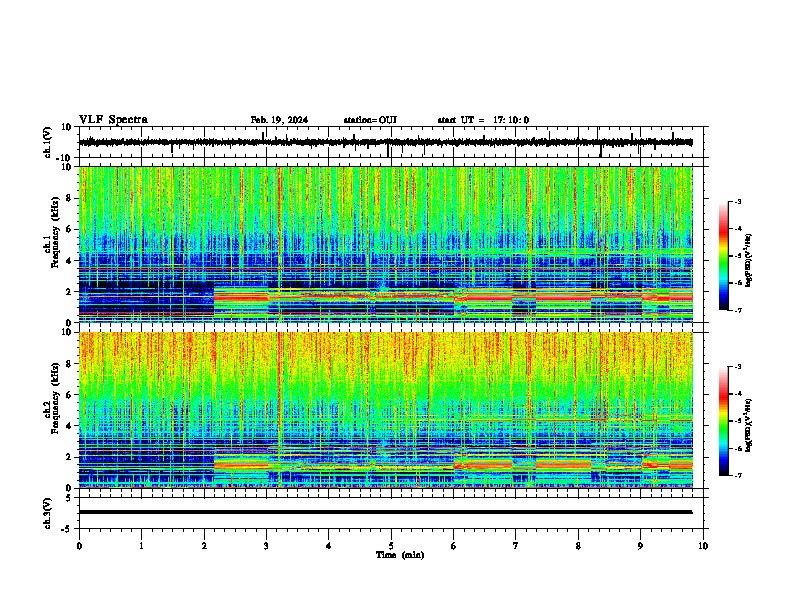Click time axis tick label "4"
Viewport: 792px width, 612px height.
point(328,546)
